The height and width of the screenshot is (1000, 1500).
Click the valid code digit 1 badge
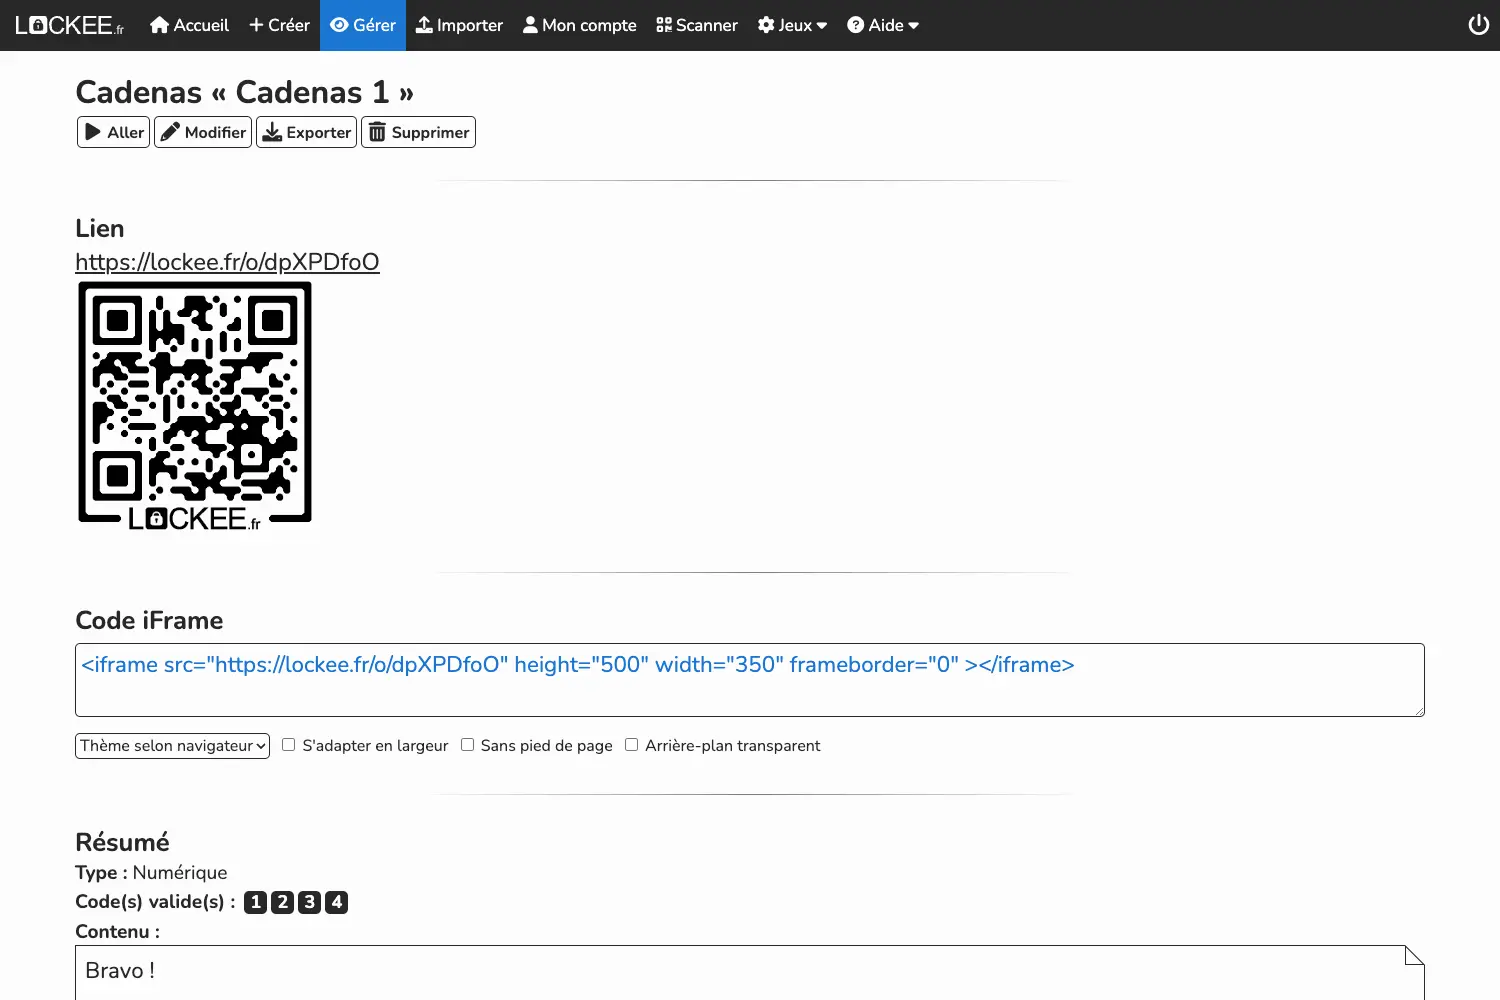(256, 902)
